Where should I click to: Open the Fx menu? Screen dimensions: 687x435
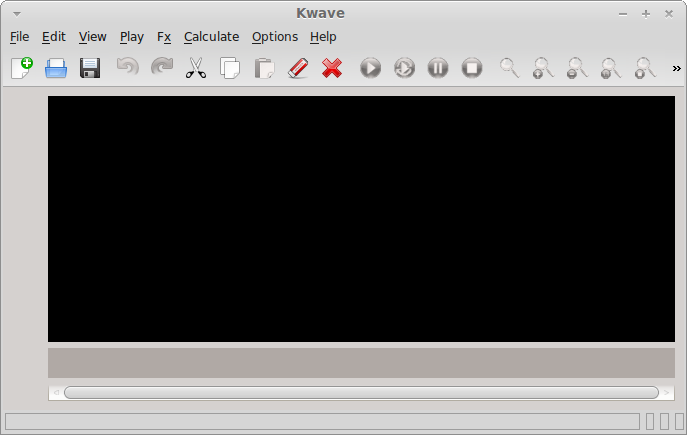pos(164,37)
